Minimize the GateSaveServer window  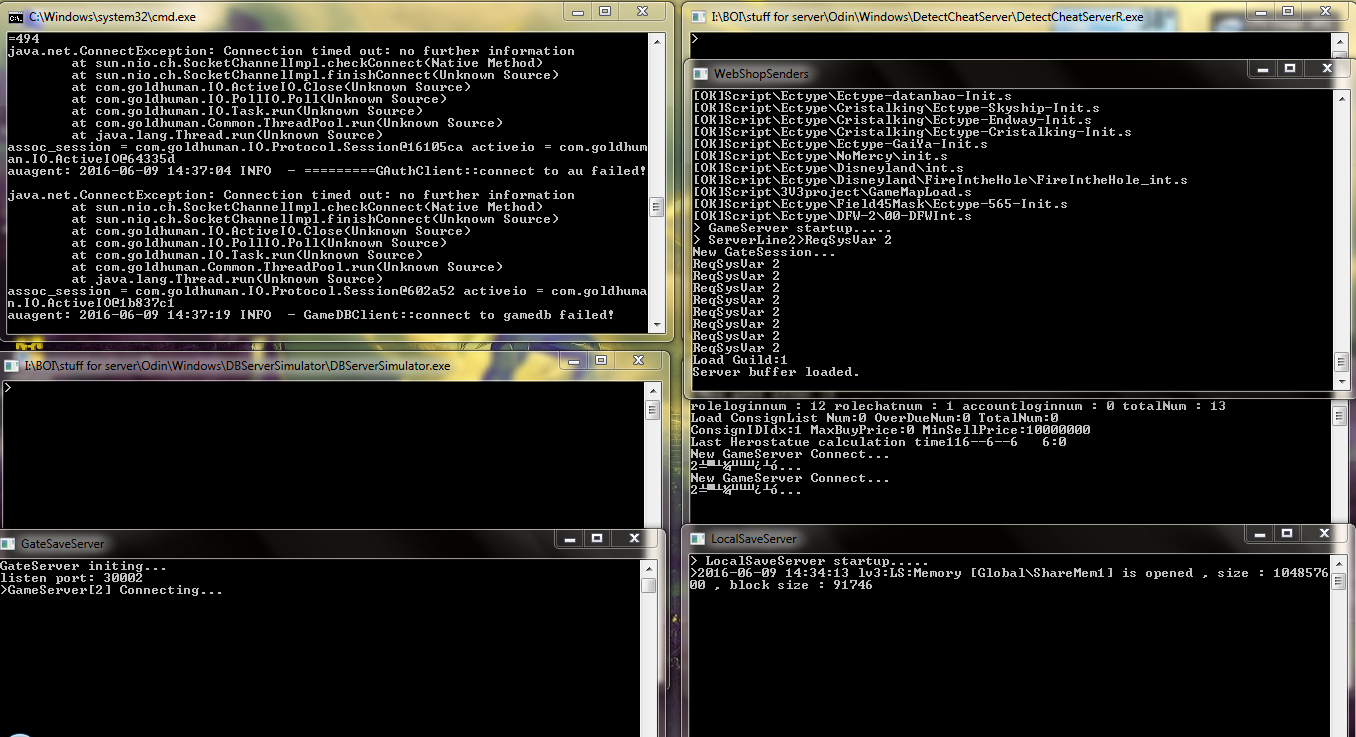(x=570, y=538)
